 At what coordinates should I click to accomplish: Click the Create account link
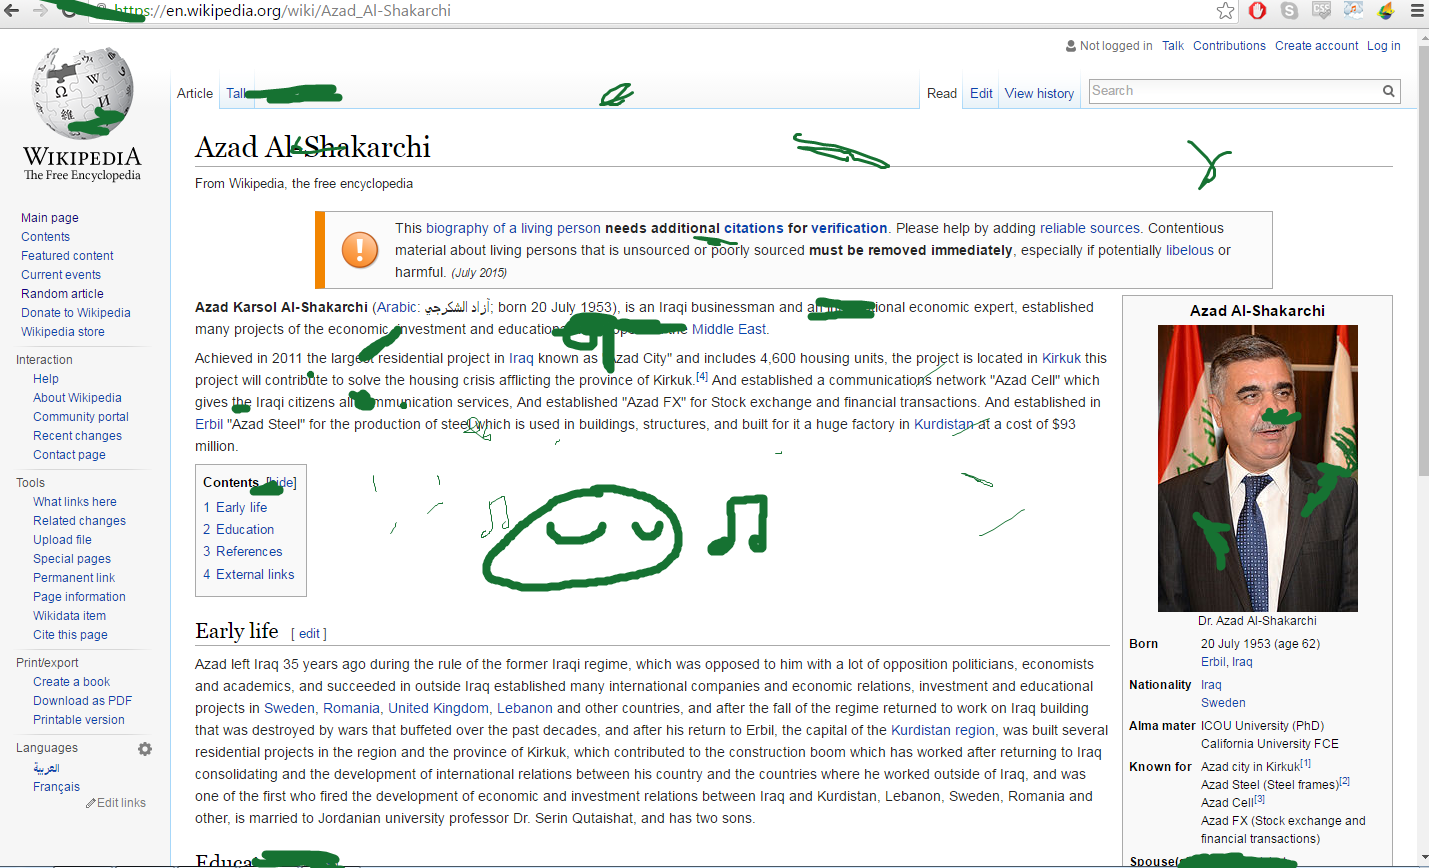tap(1316, 46)
